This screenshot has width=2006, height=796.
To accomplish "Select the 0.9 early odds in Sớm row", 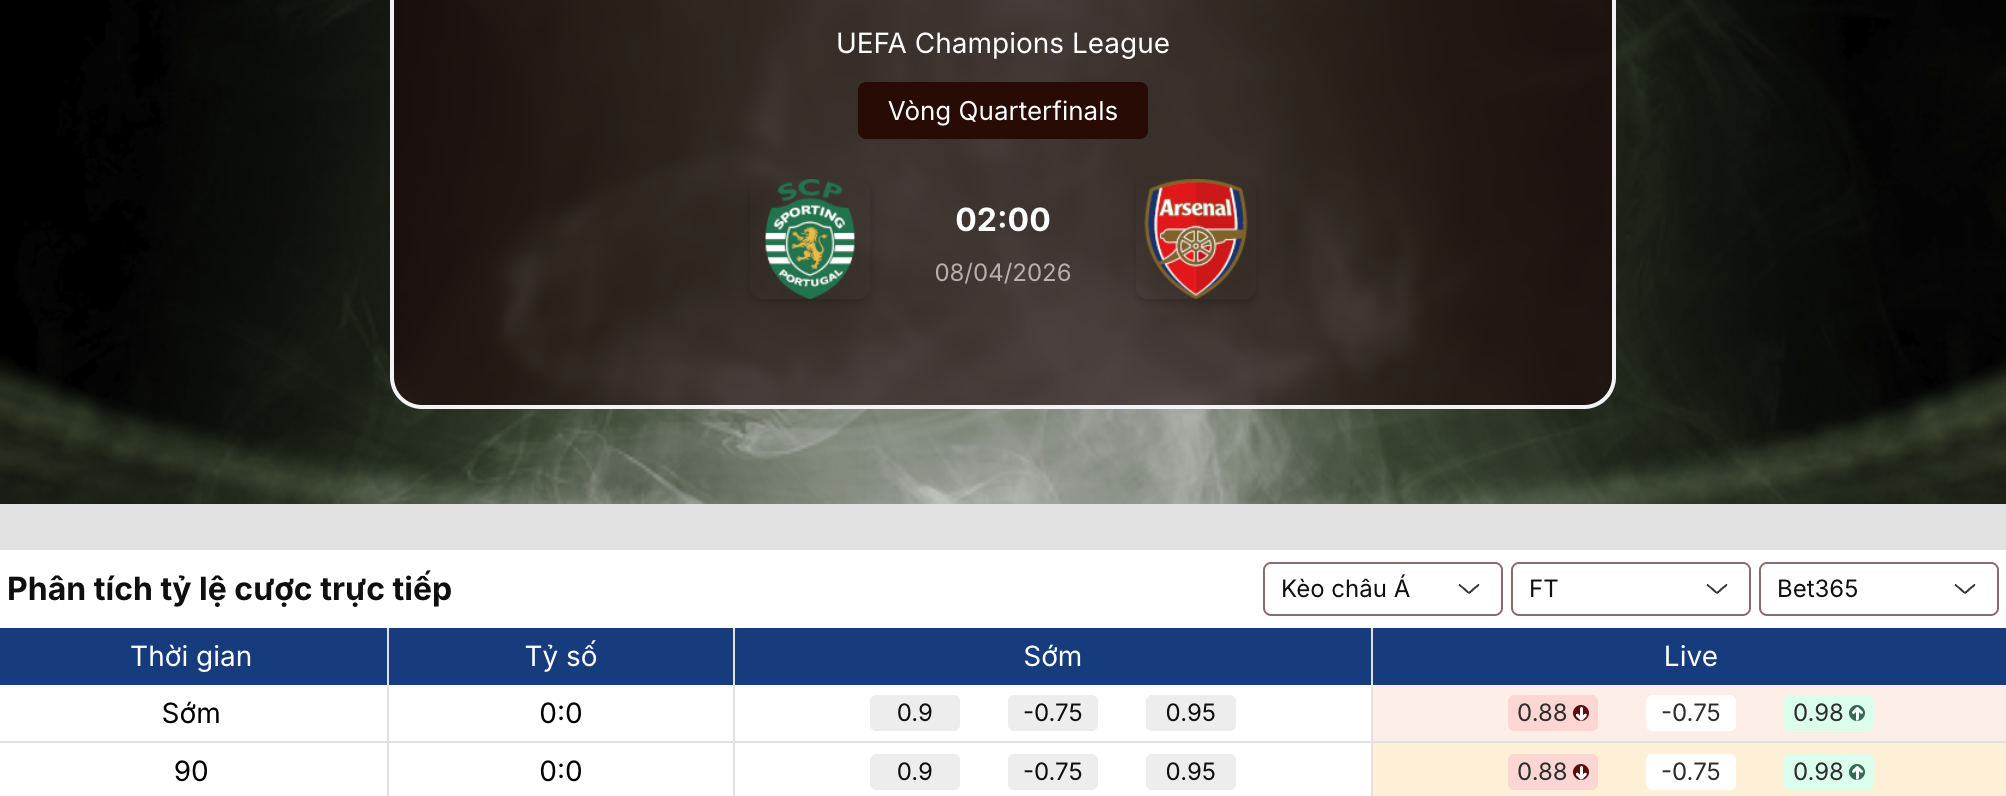I will pyautogui.click(x=914, y=713).
